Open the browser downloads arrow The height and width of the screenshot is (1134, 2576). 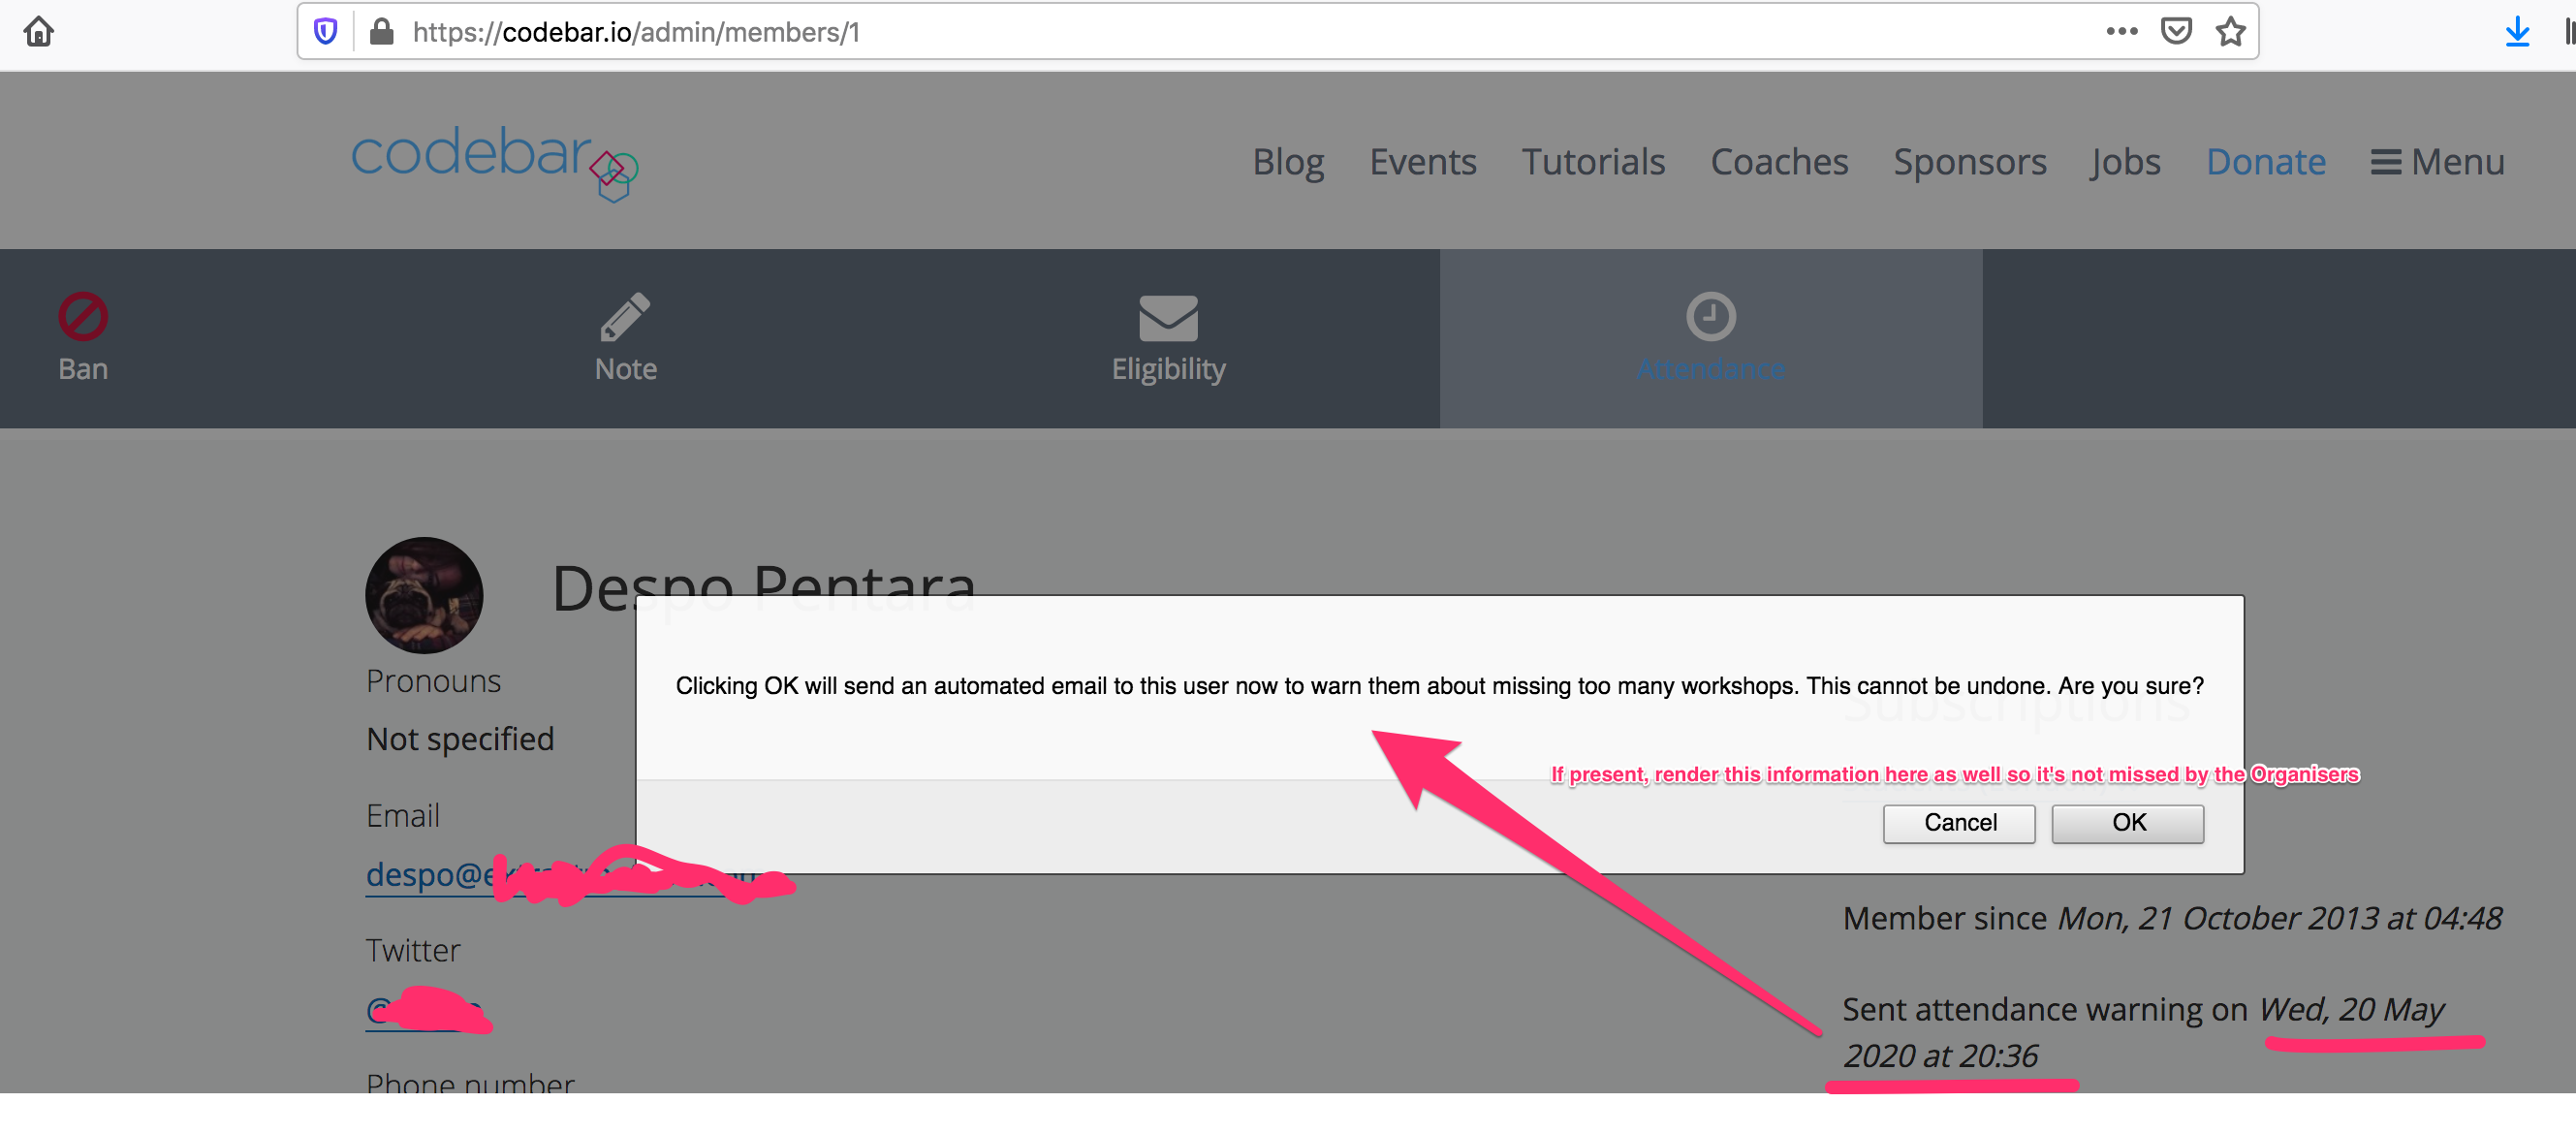tap(2516, 32)
